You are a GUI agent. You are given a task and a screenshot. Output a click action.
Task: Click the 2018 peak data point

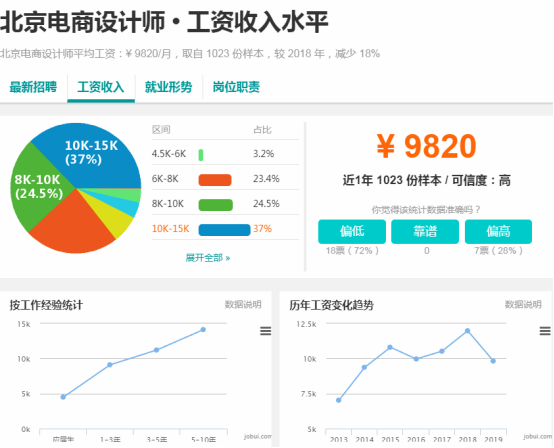coord(467,331)
